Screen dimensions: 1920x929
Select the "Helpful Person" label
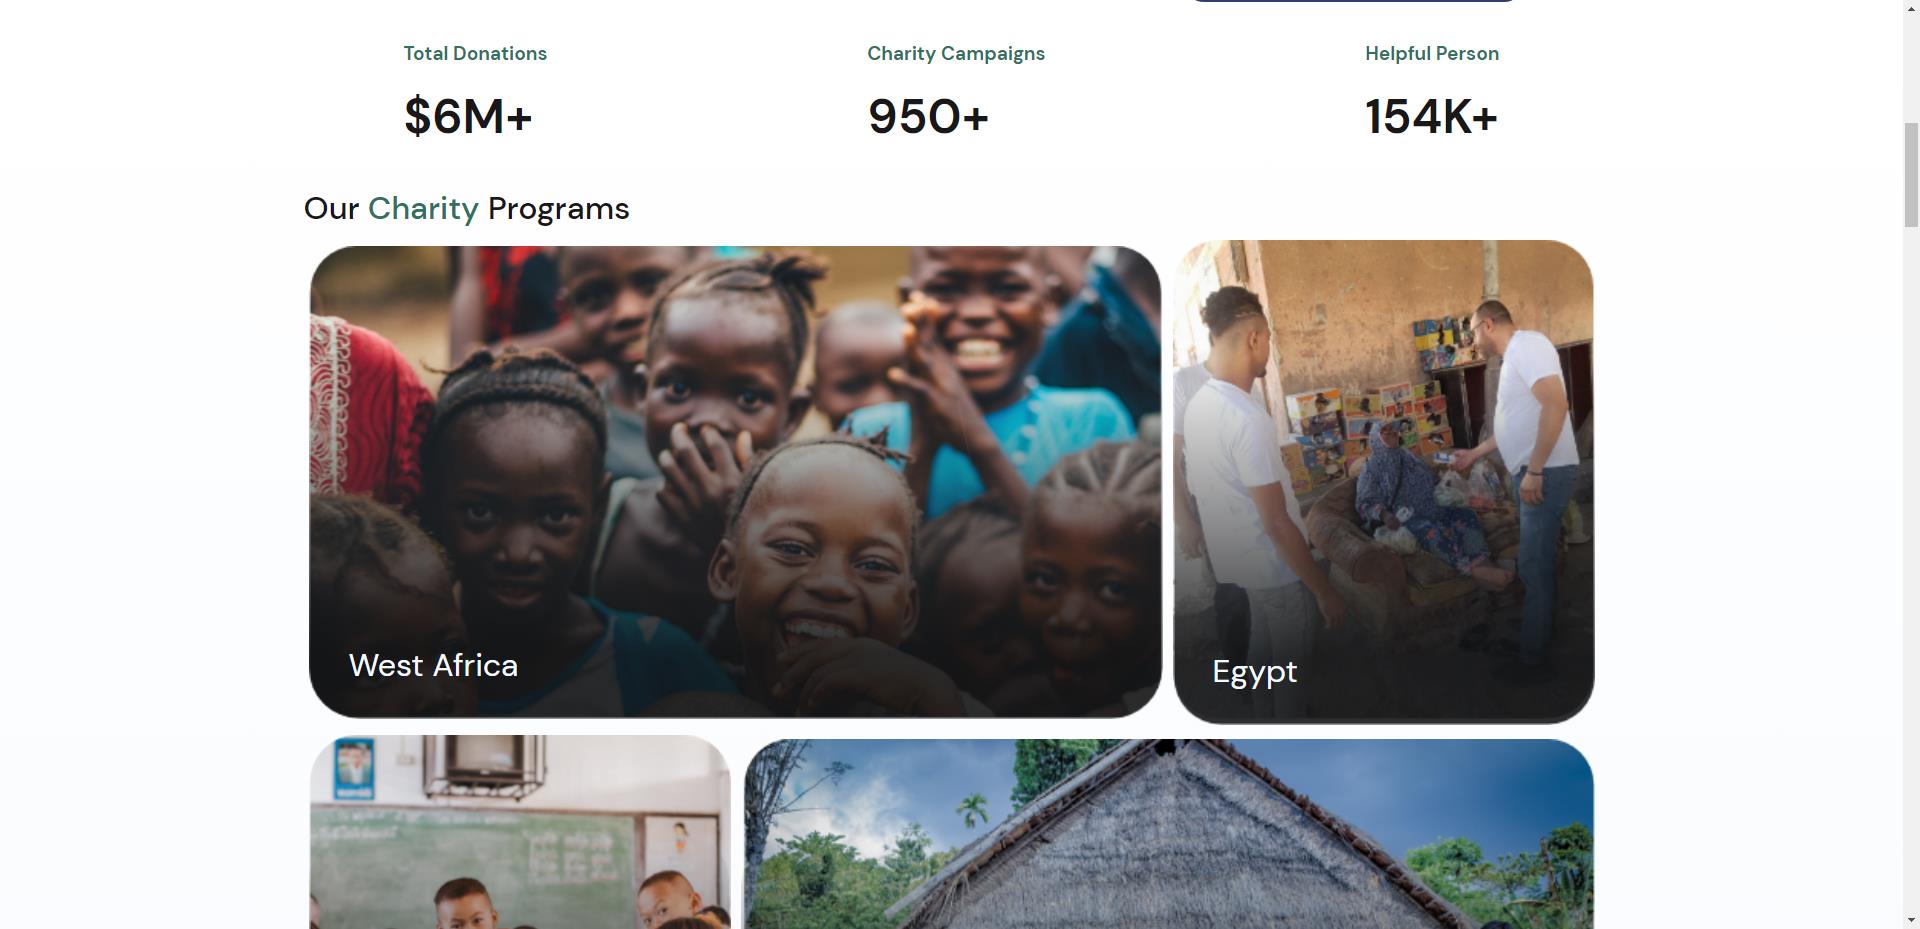click(1431, 54)
